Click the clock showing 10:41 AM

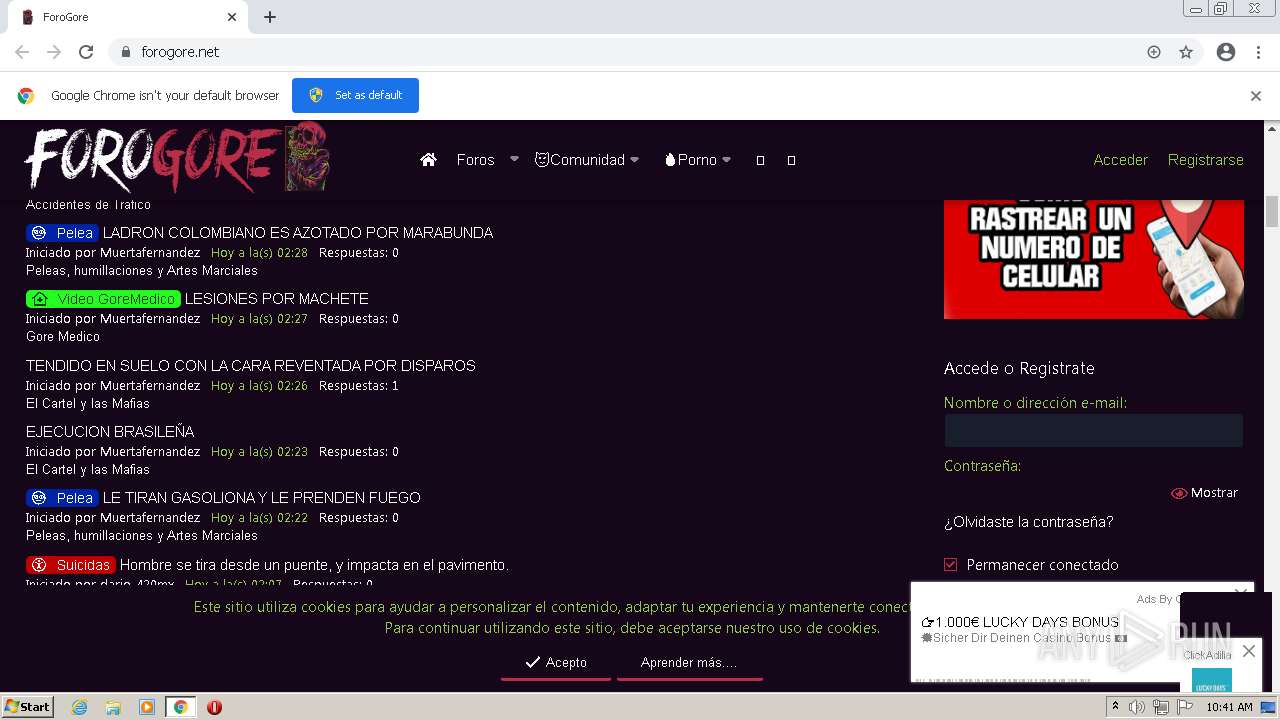[1229, 707]
